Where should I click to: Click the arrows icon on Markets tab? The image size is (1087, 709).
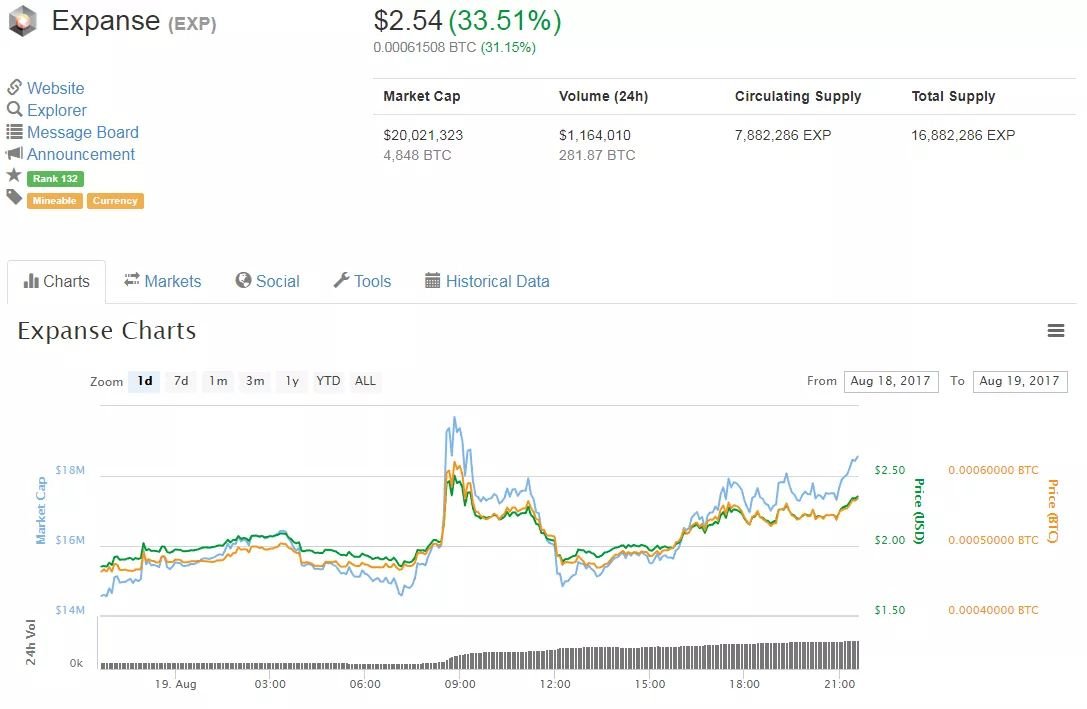[132, 280]
